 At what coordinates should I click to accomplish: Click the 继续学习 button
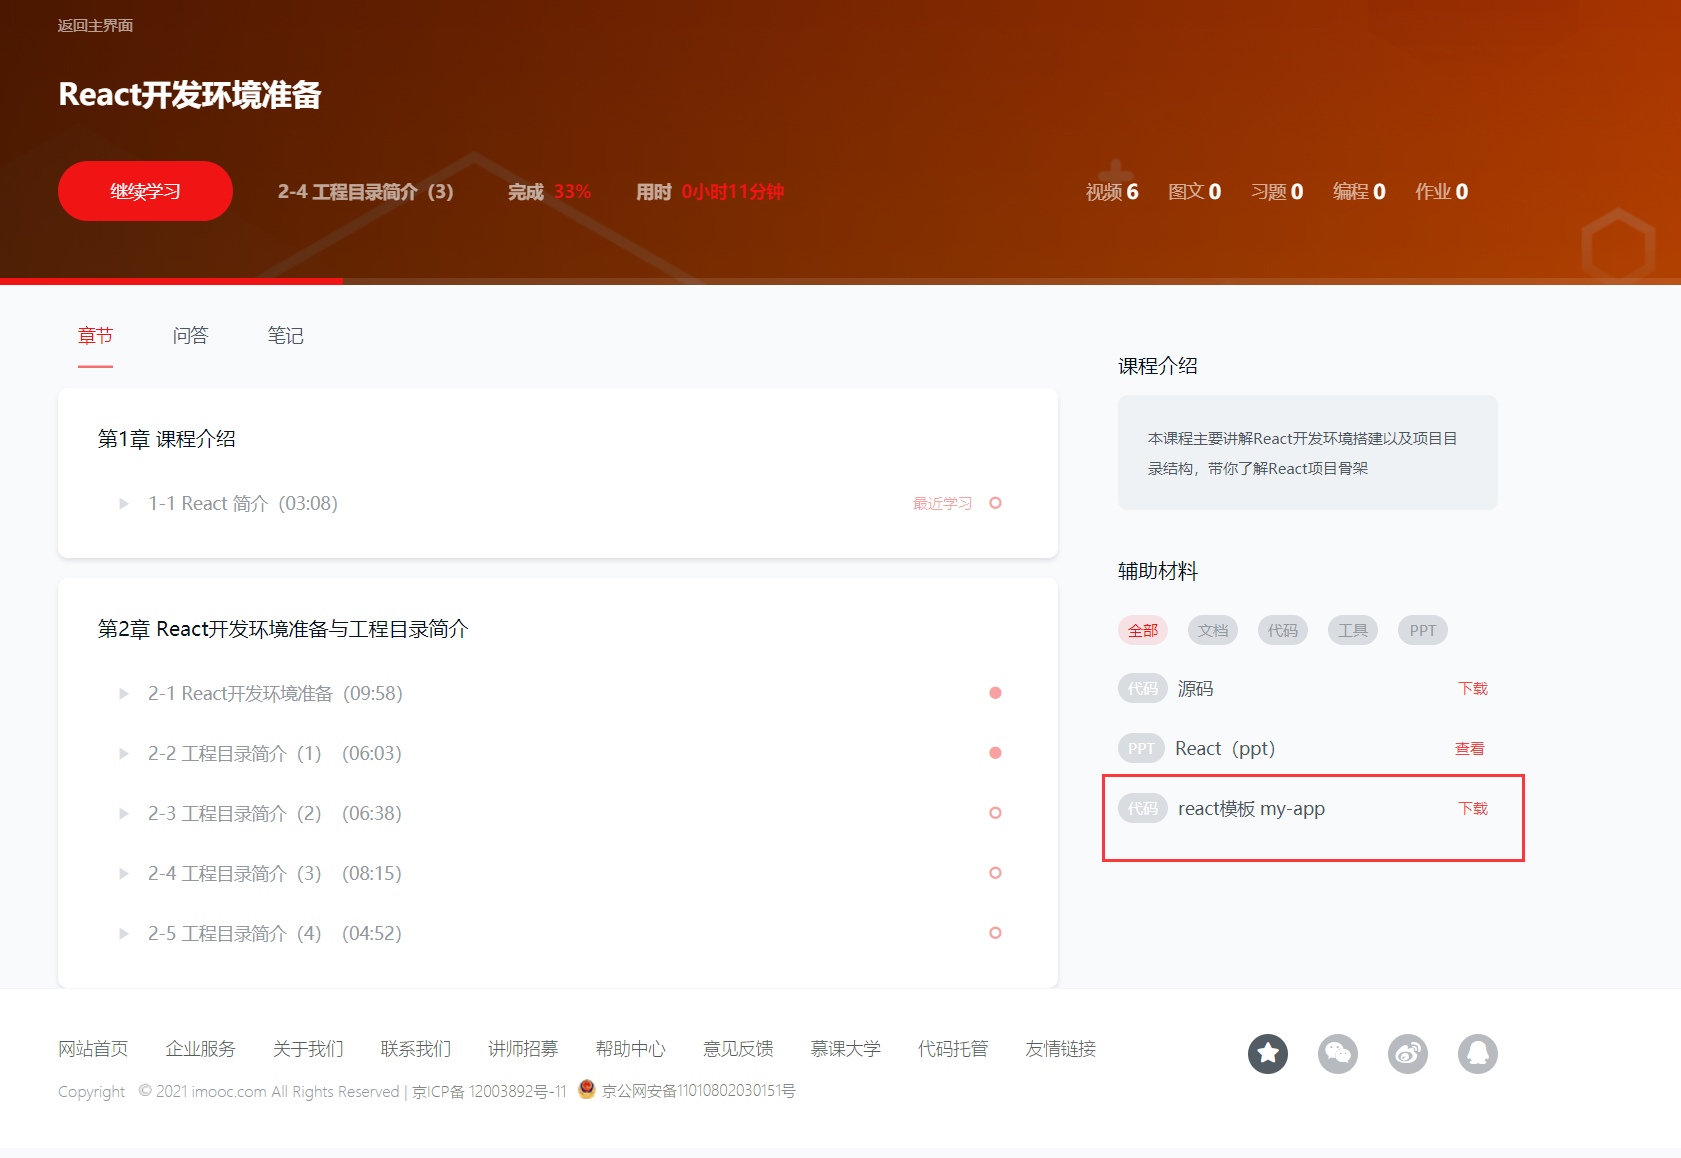click(145, 191)
